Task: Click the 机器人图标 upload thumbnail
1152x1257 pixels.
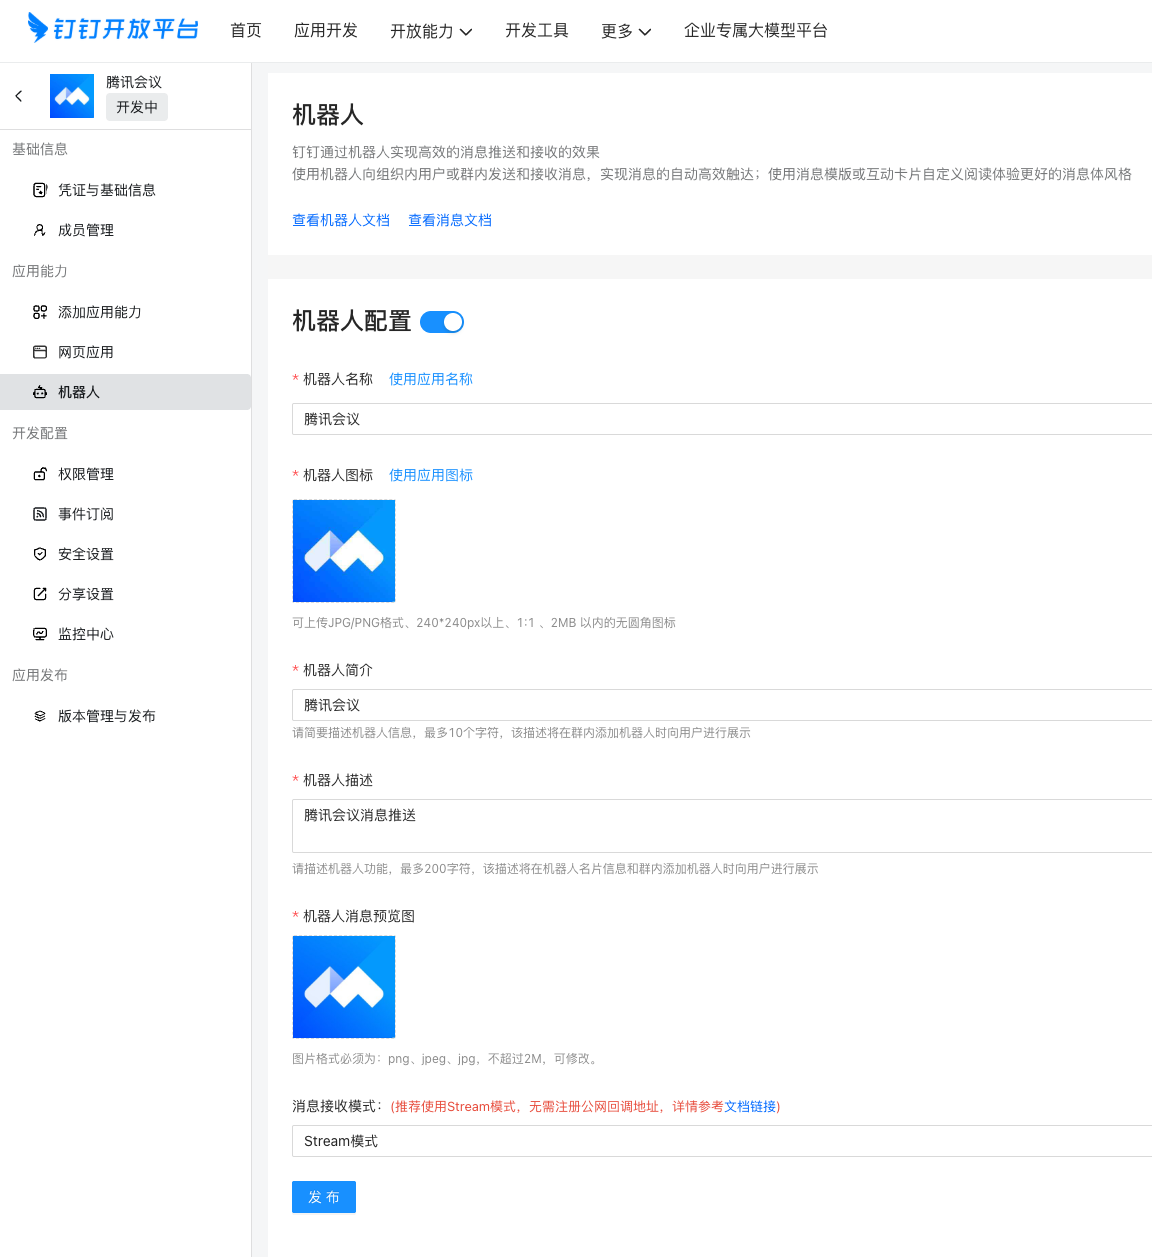Action: 344,551
